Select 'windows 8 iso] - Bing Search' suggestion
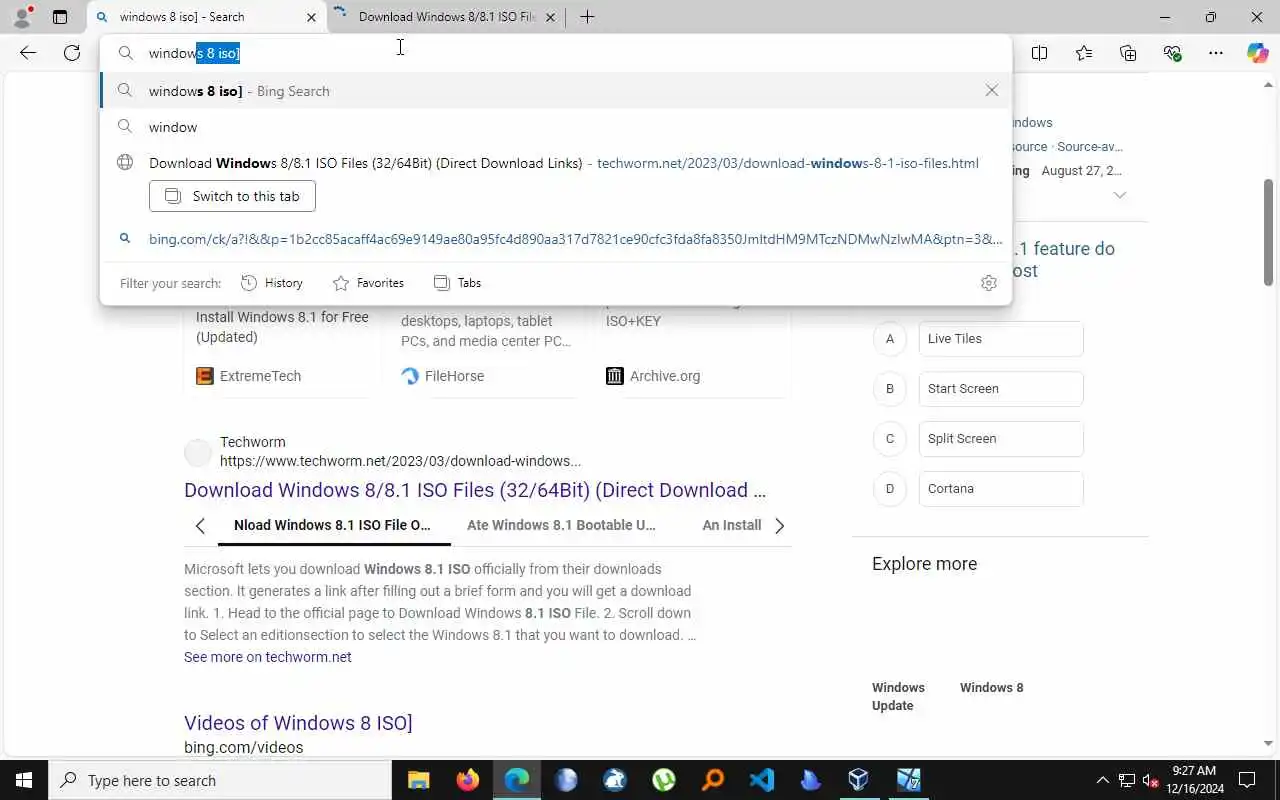The image size is (1280, 800). point(556,91)
